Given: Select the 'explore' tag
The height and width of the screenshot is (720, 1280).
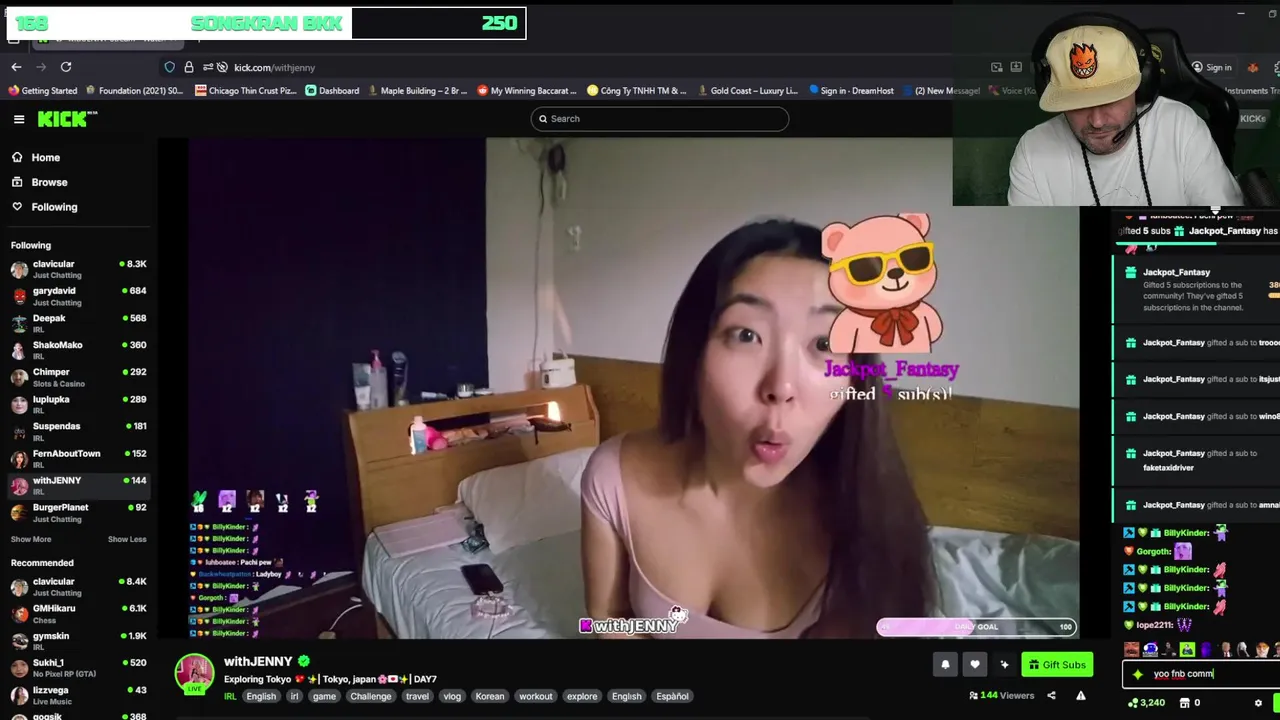Looking at the screenshot, I should (582, 696).
